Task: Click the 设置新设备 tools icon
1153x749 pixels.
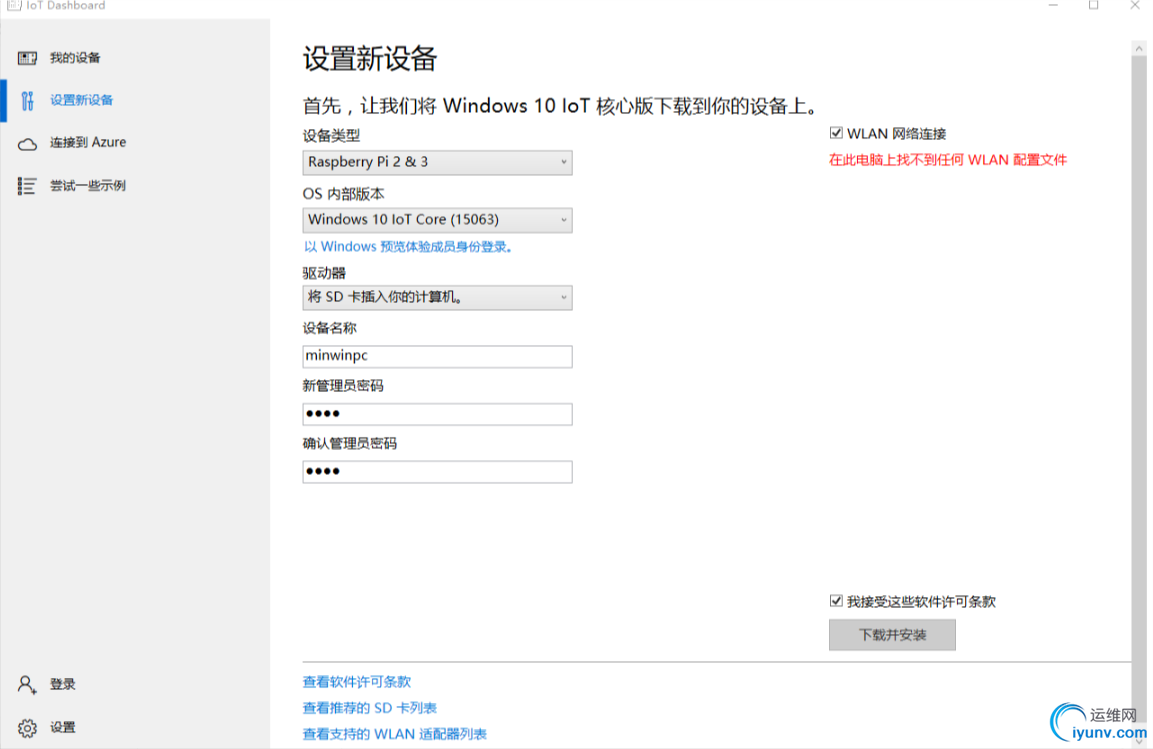Action: 27,101
